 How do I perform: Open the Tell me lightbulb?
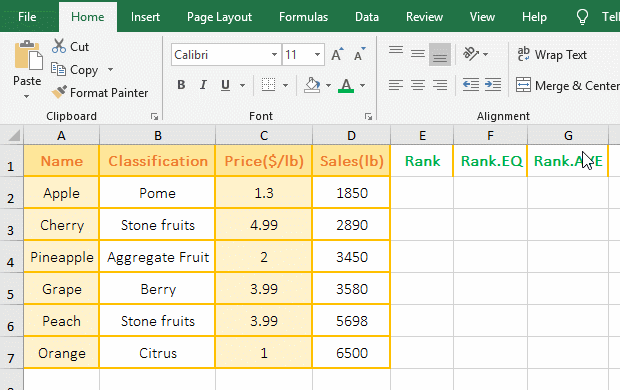(x=582, y=17)
